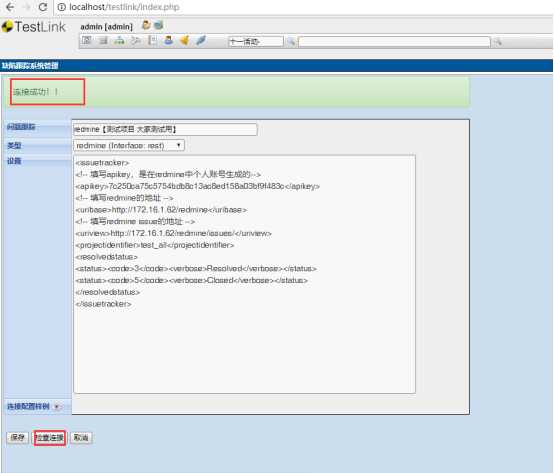
Task: Click the long search text field
Action: click(394, 42)
